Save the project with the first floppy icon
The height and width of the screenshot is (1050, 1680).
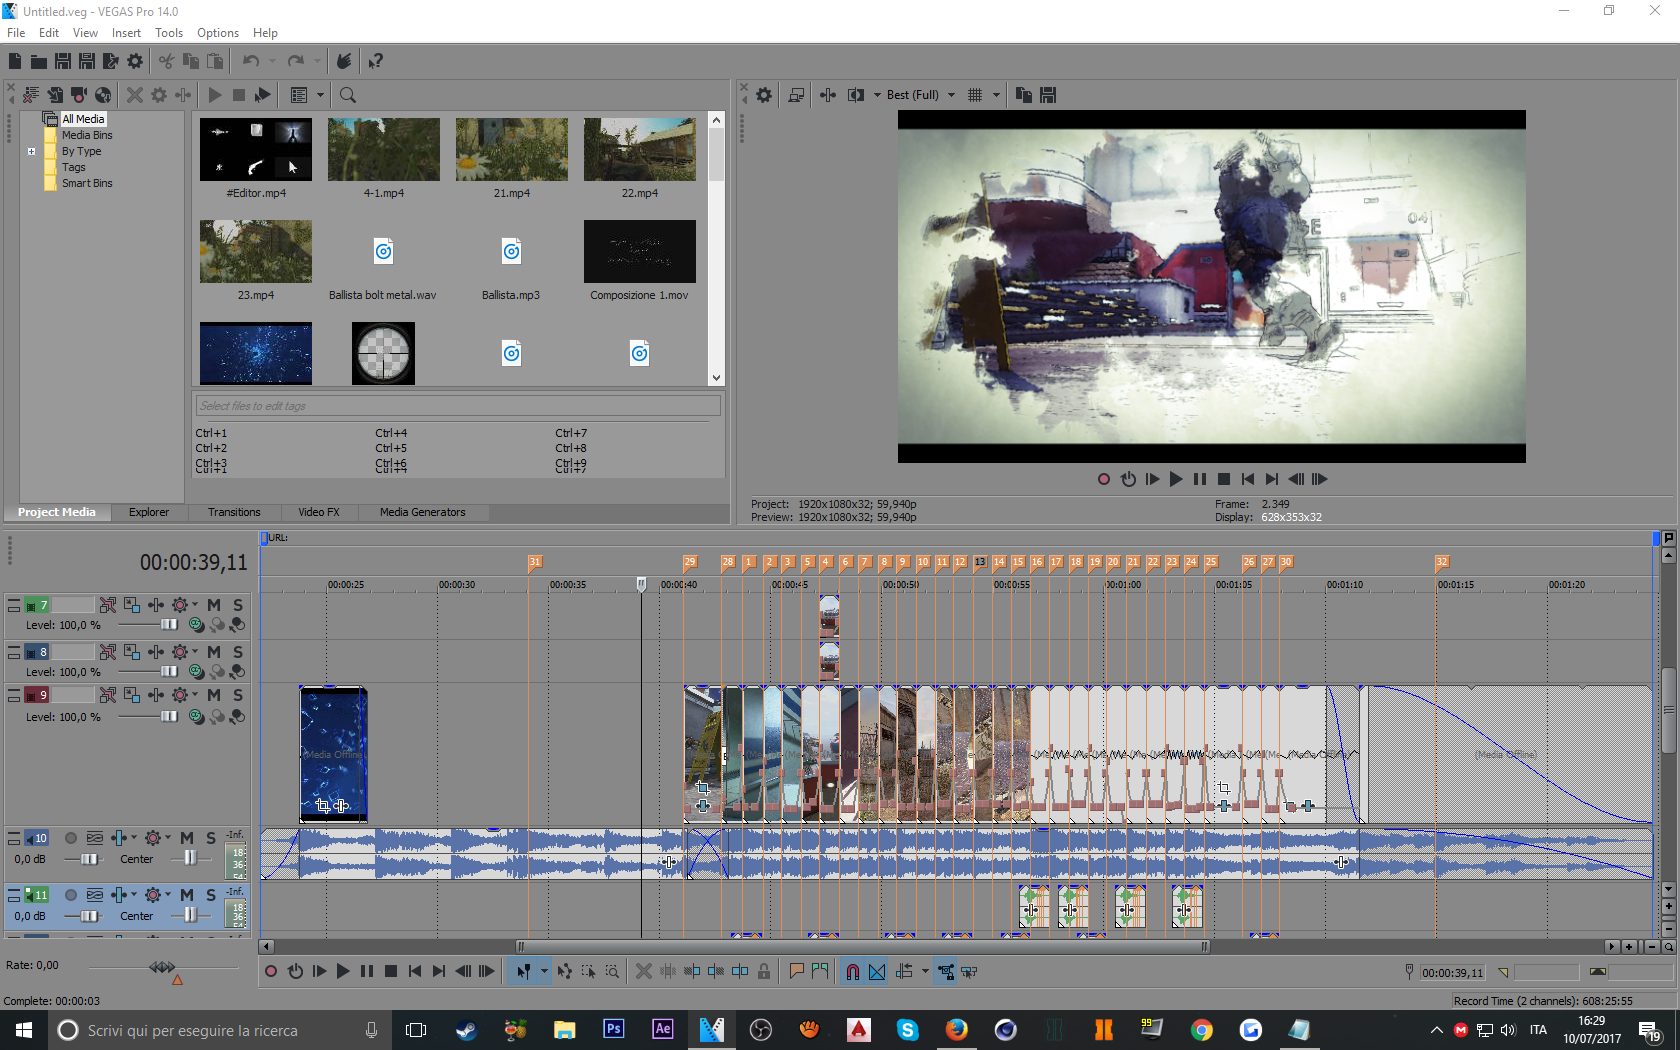pyautogui.click(x=63, y=61)
